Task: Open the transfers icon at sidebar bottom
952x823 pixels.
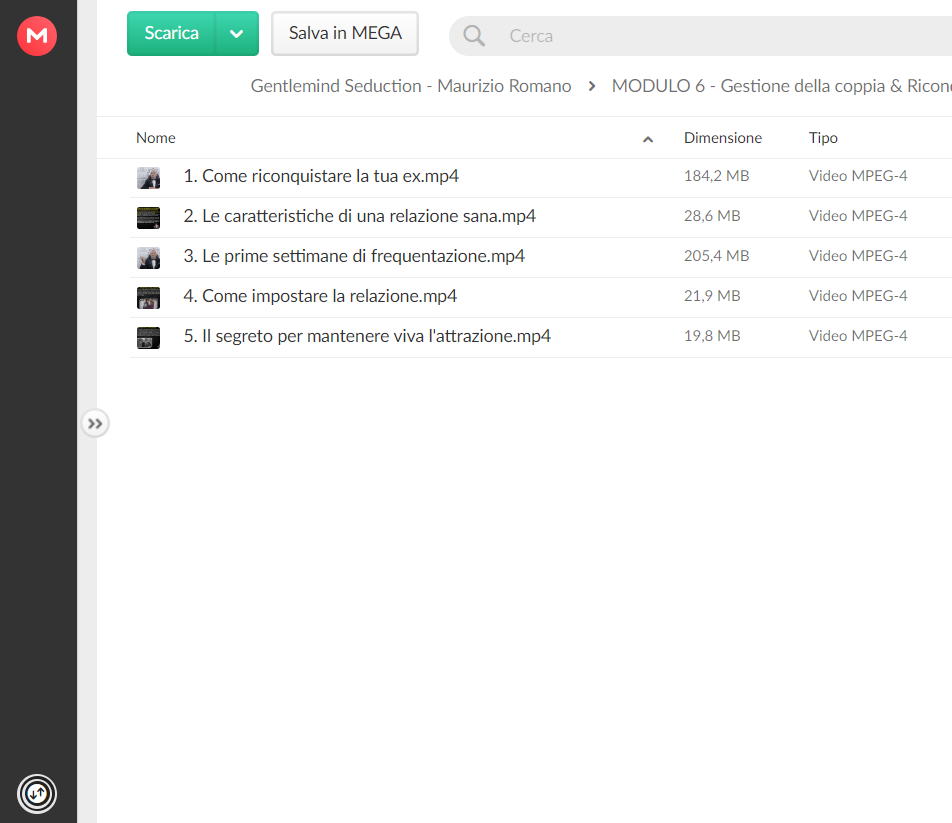Action: pos(37,793)
